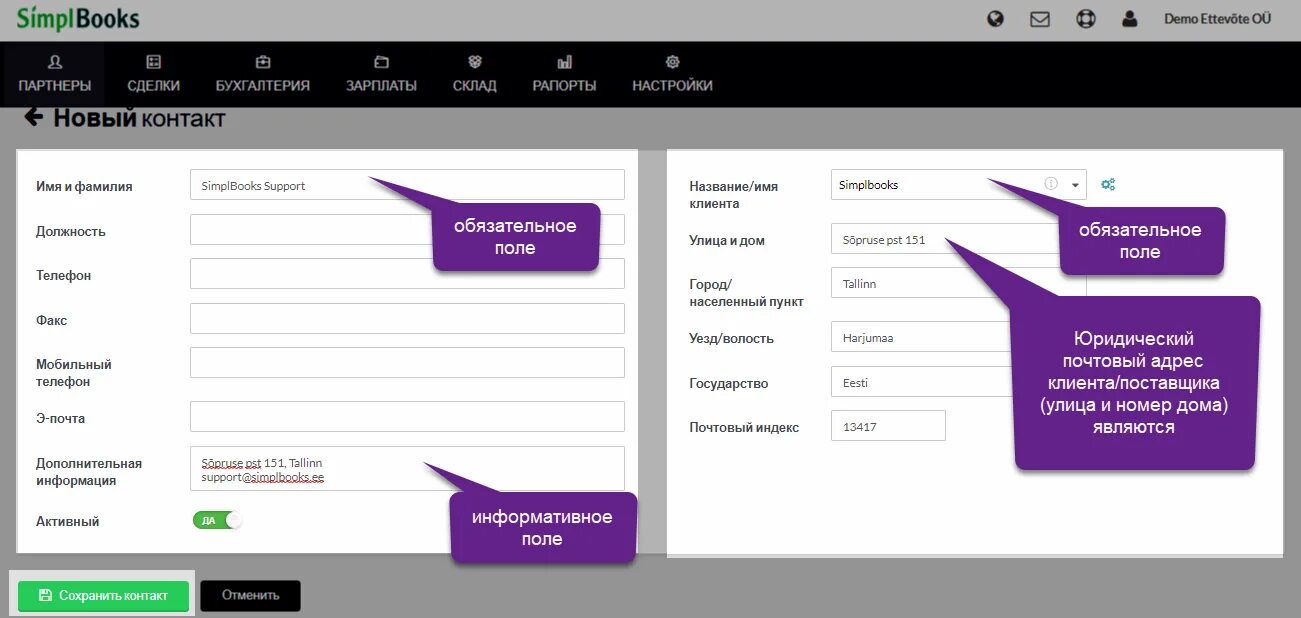This screenshot has width=1301, height=618.
Task: Open the ЗАРПЛАТЫ menu
Action: click(381, 75)
